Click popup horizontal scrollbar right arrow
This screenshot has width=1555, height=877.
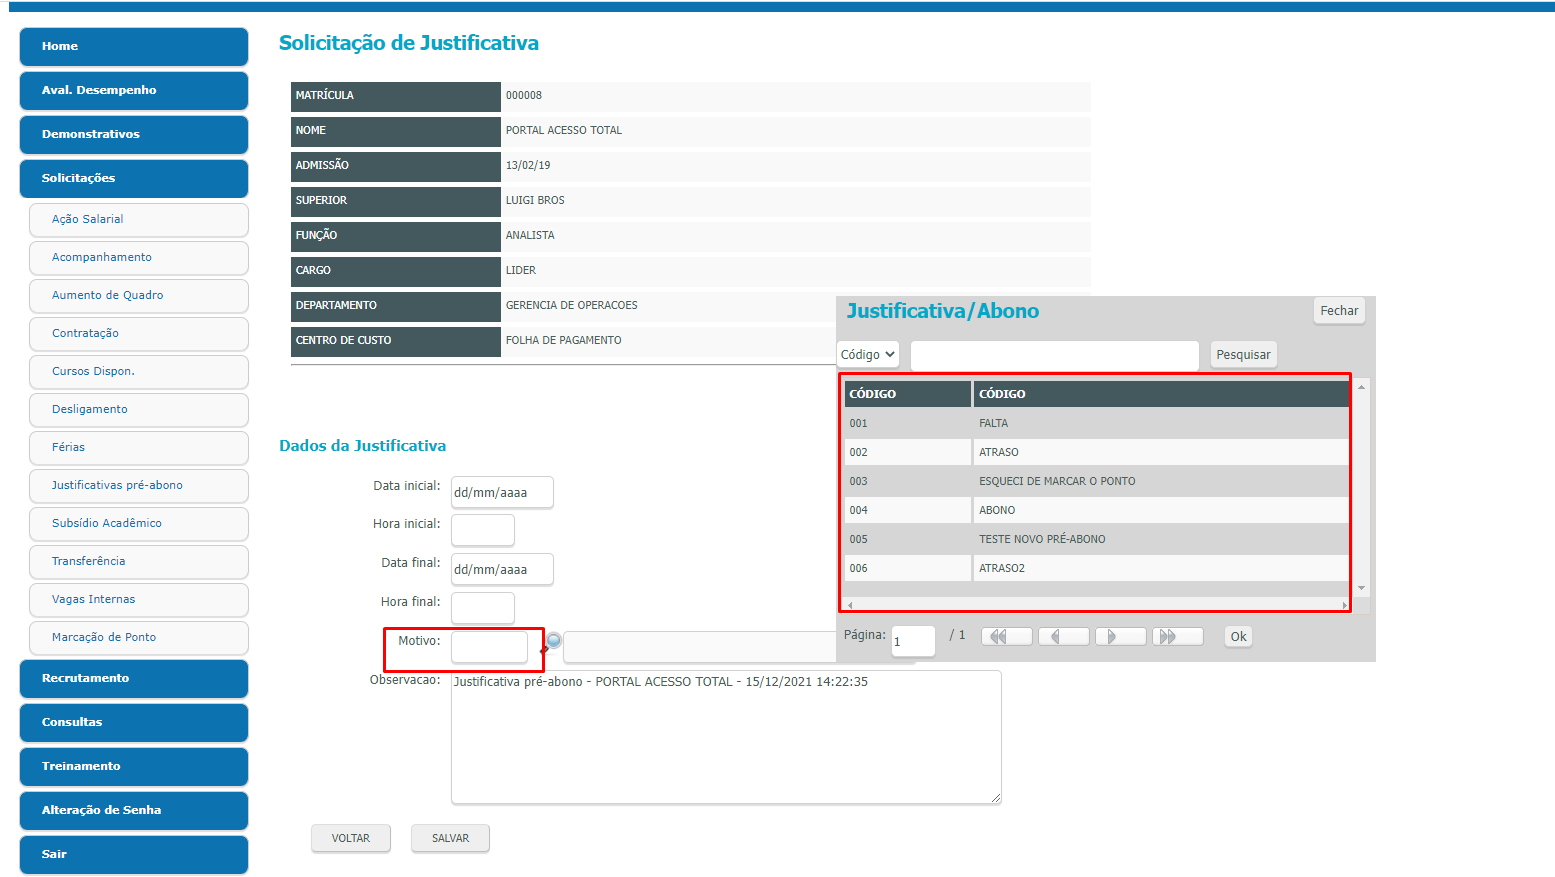click(1344, 605)
